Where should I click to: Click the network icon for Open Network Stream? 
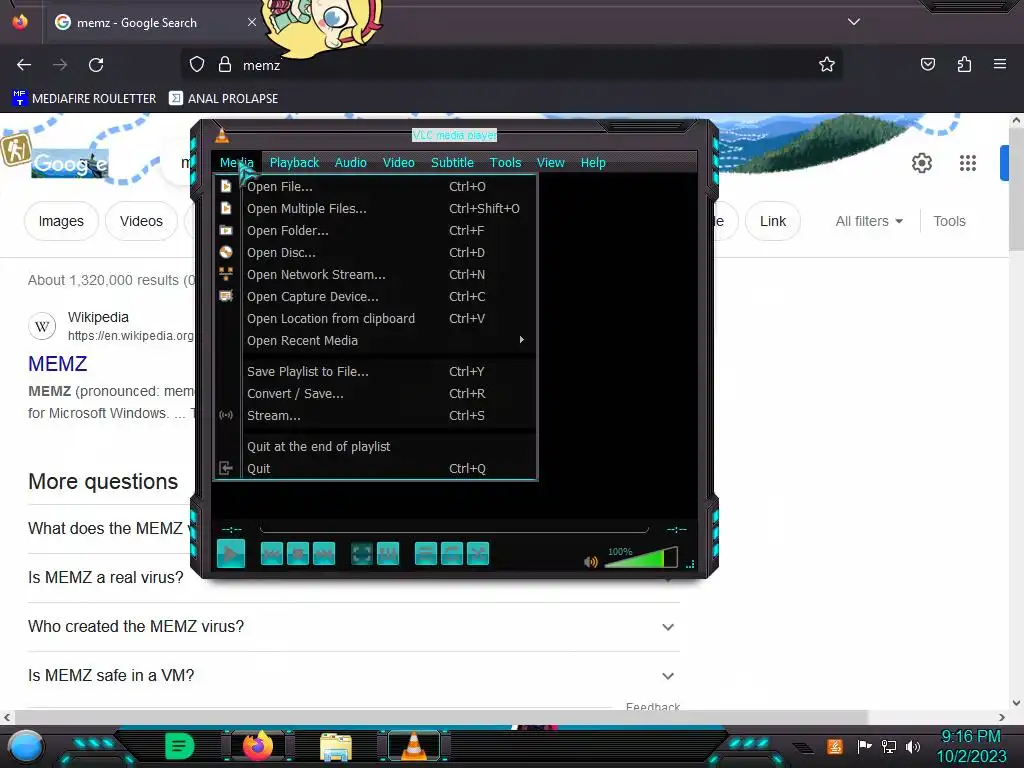(226, 274)
